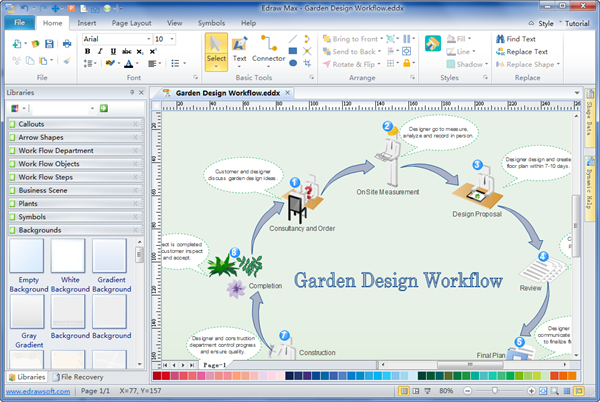Image resolution: width=600 pixels, height=402 pixels.
Task: Open the Styles theme gallery icon
Action: [x=433, y=44]
